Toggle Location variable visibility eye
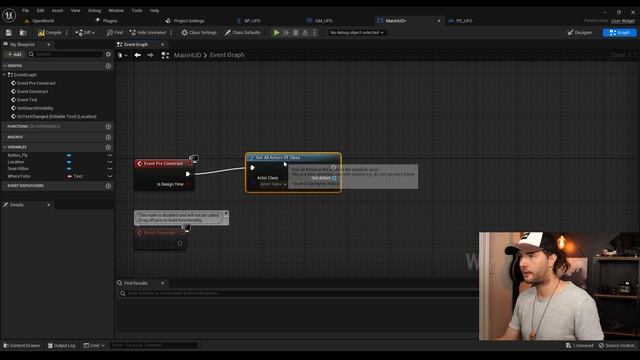This screenshot has height=360, width=640. tap(109, 162)
